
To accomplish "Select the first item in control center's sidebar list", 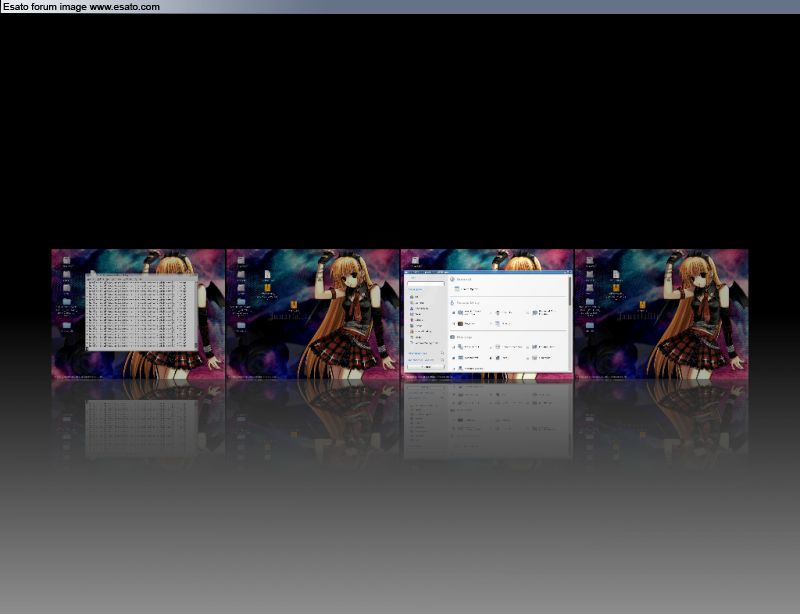I will pyautogui.click(x=411, y=297).
